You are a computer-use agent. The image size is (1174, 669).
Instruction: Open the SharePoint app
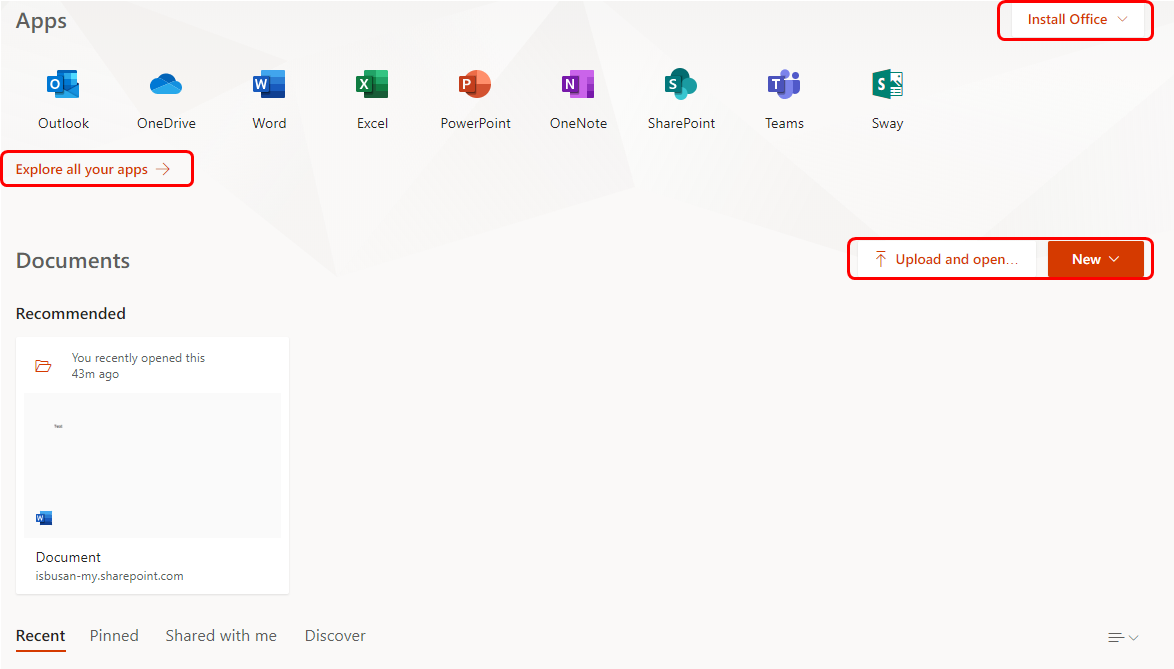(681, 100)
